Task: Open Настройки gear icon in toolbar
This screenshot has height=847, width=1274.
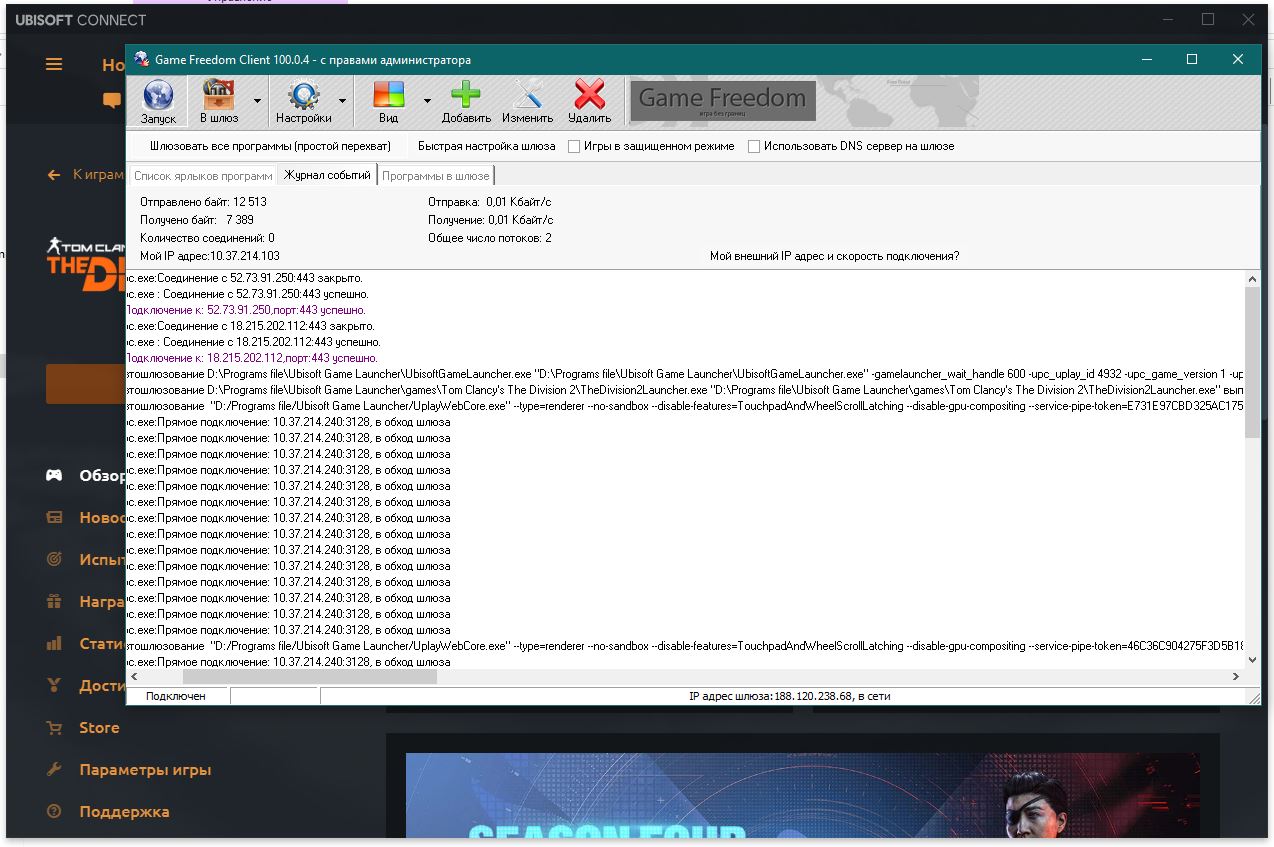Action: pos(303,97)
